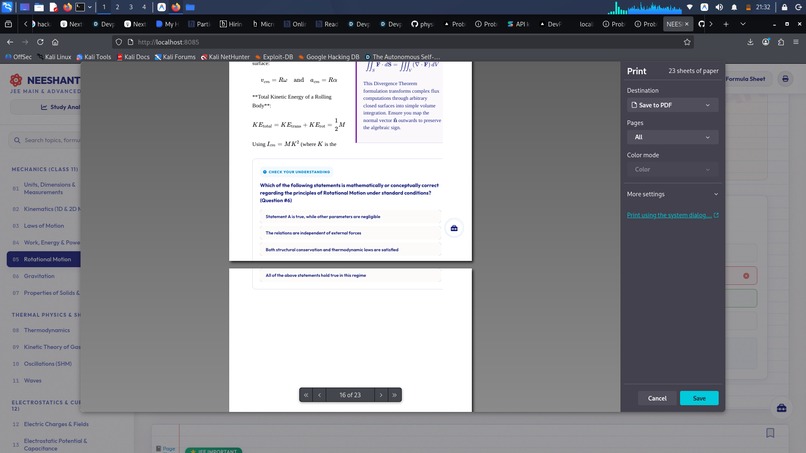Go to next page in print preview
806x453 pixels.
381,395
